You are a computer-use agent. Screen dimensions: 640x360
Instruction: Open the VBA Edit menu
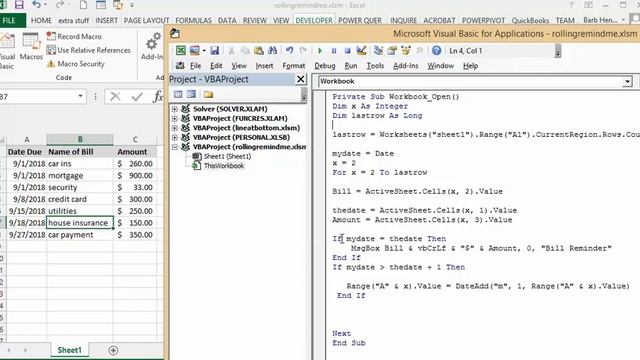point(216,66)
